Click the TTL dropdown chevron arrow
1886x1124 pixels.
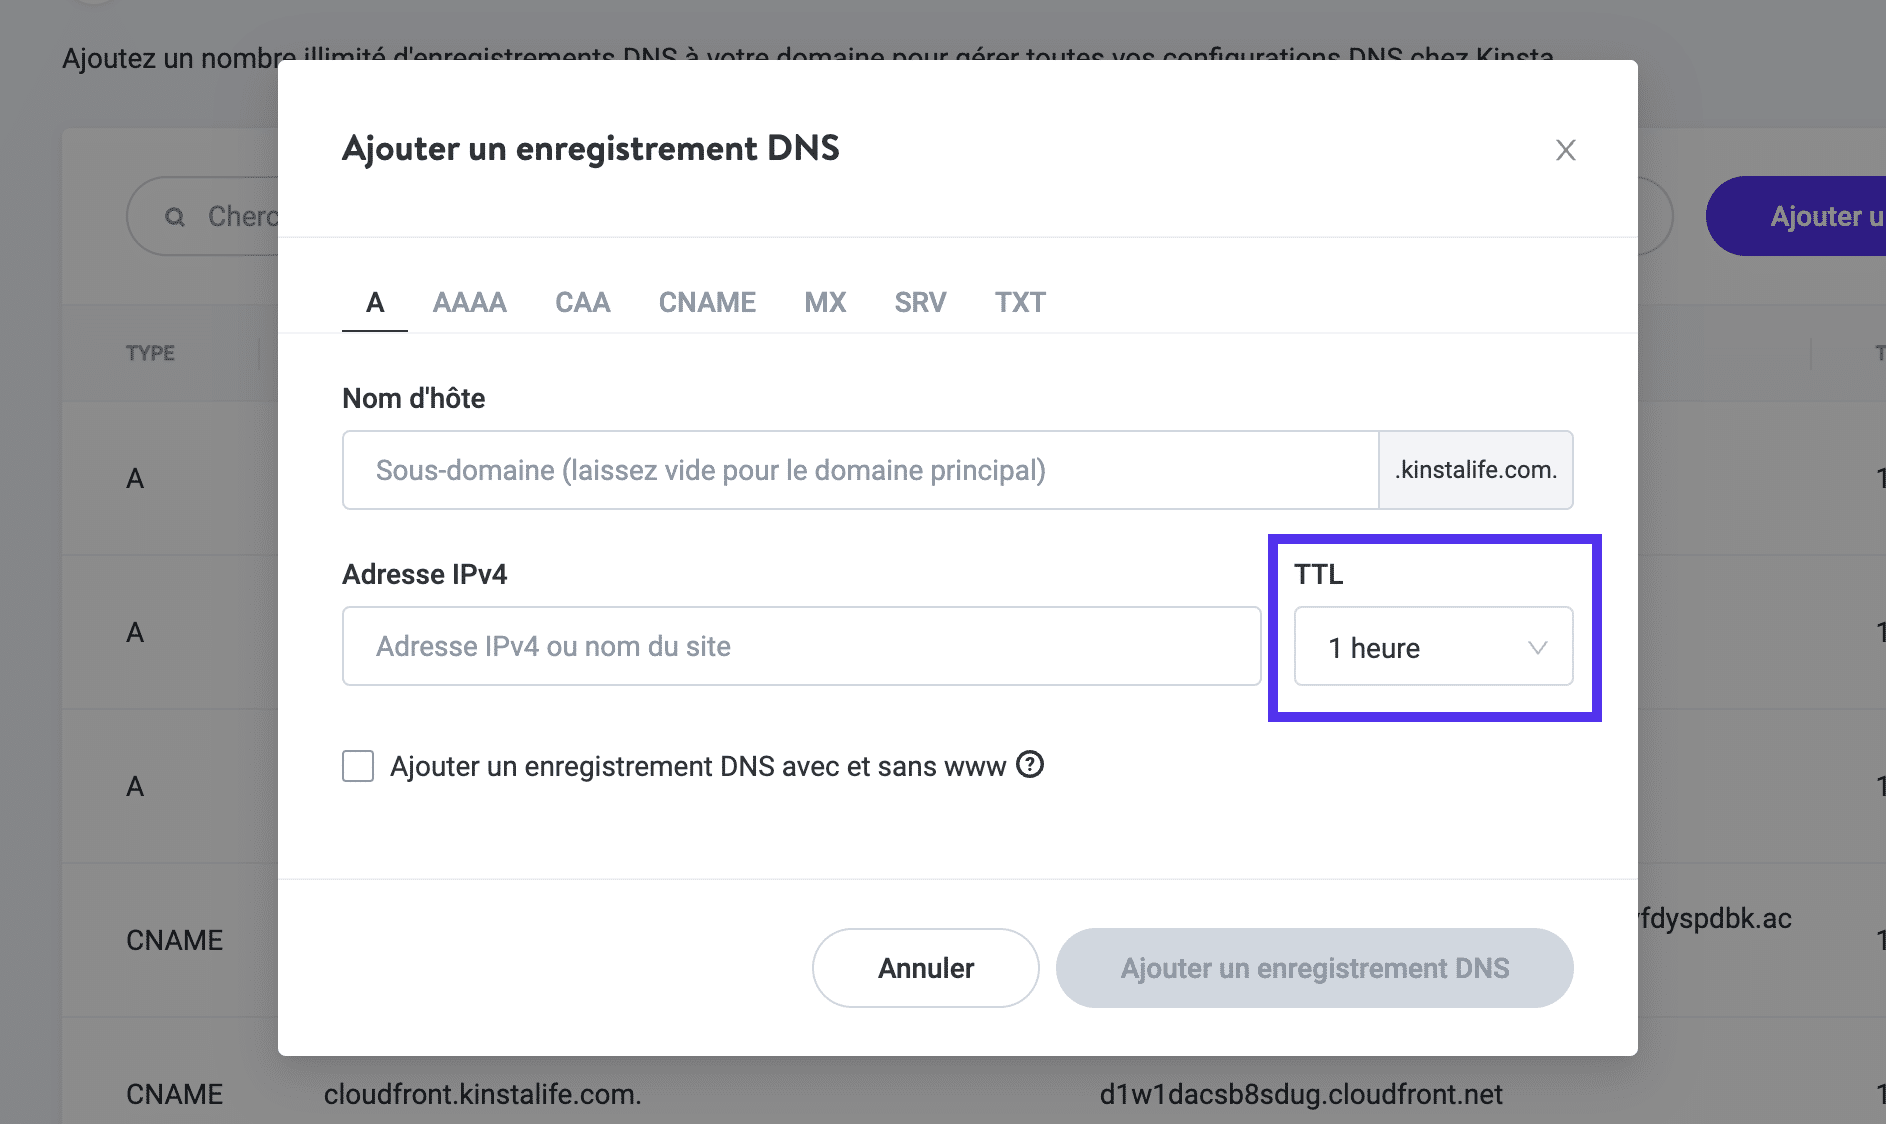pyautogui.click(x=1539, y=647)
